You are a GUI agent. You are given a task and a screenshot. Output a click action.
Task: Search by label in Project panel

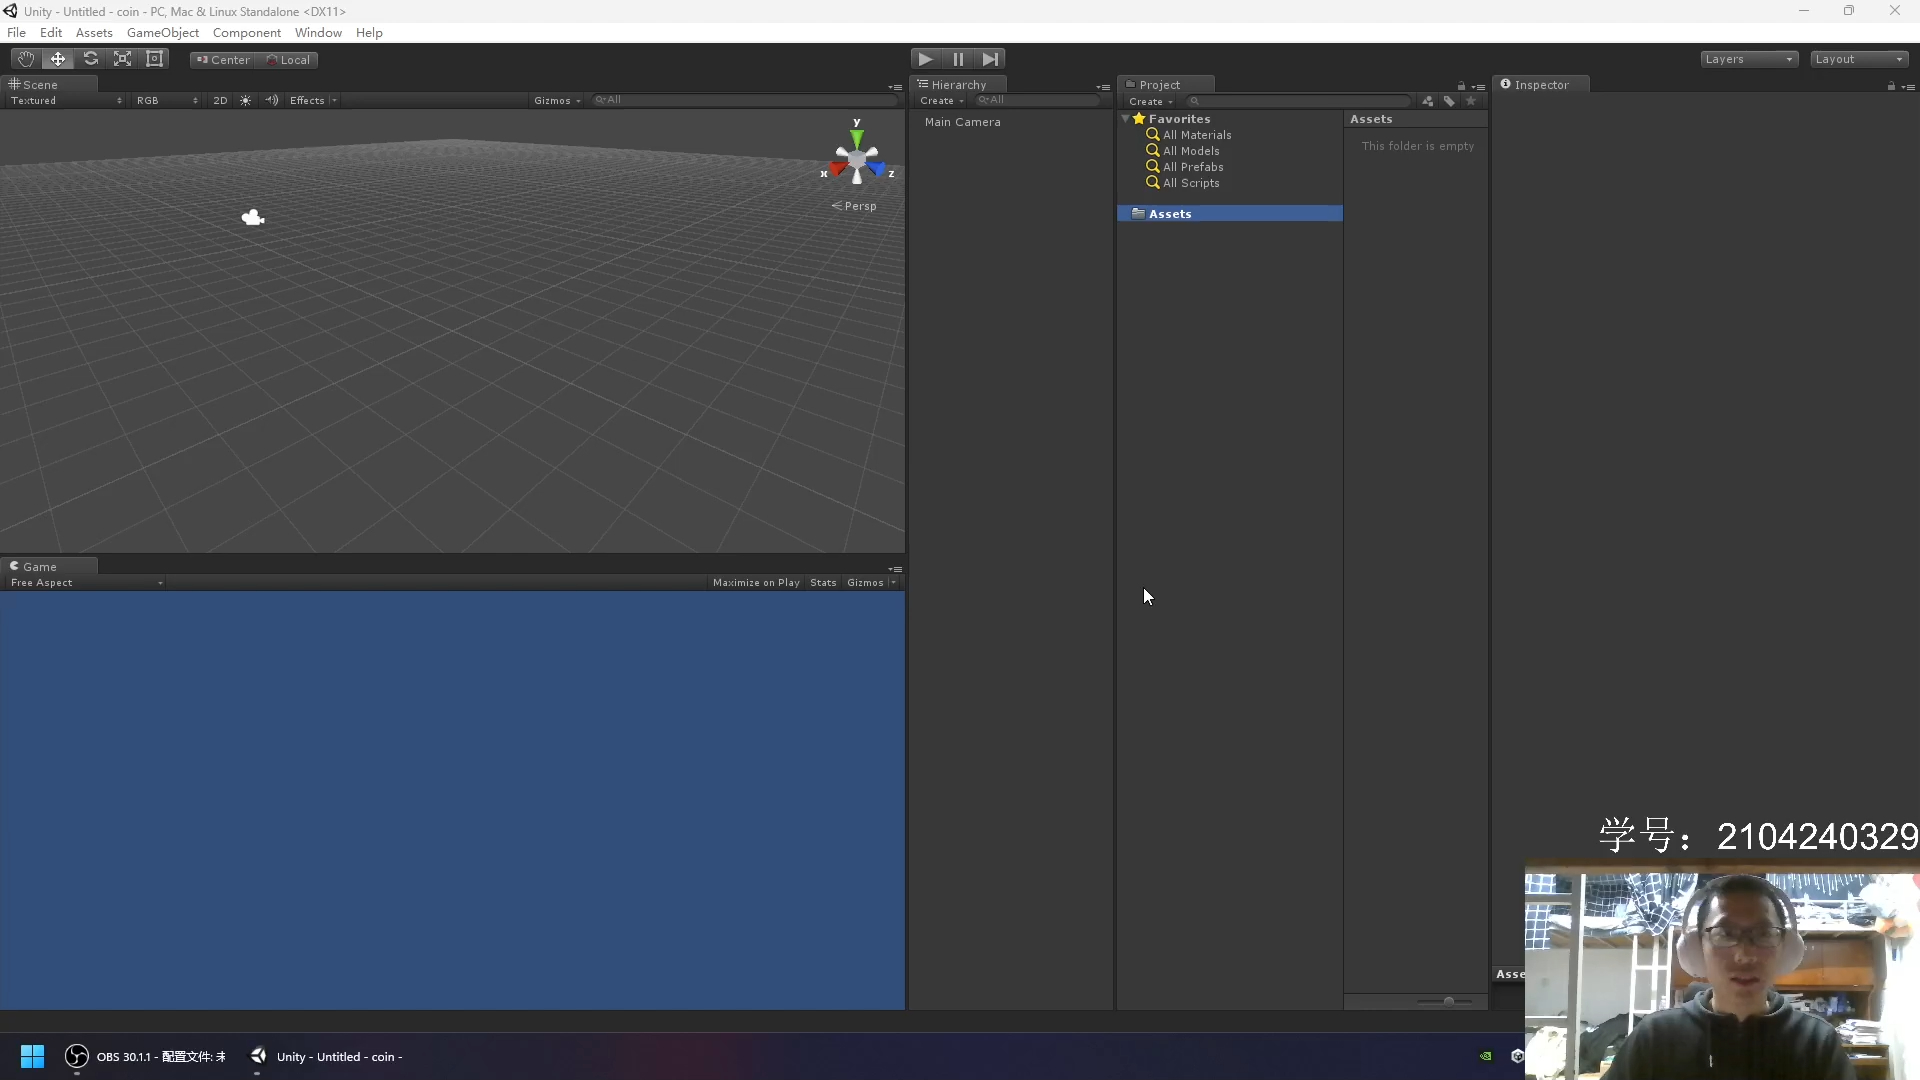(1449, 101)
